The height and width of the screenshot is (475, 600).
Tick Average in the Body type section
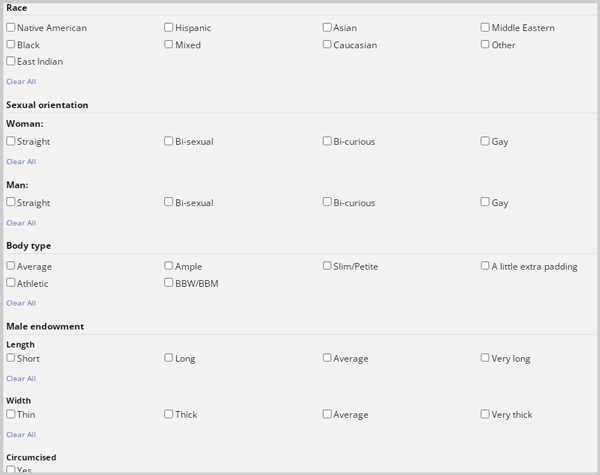[11, 266]
